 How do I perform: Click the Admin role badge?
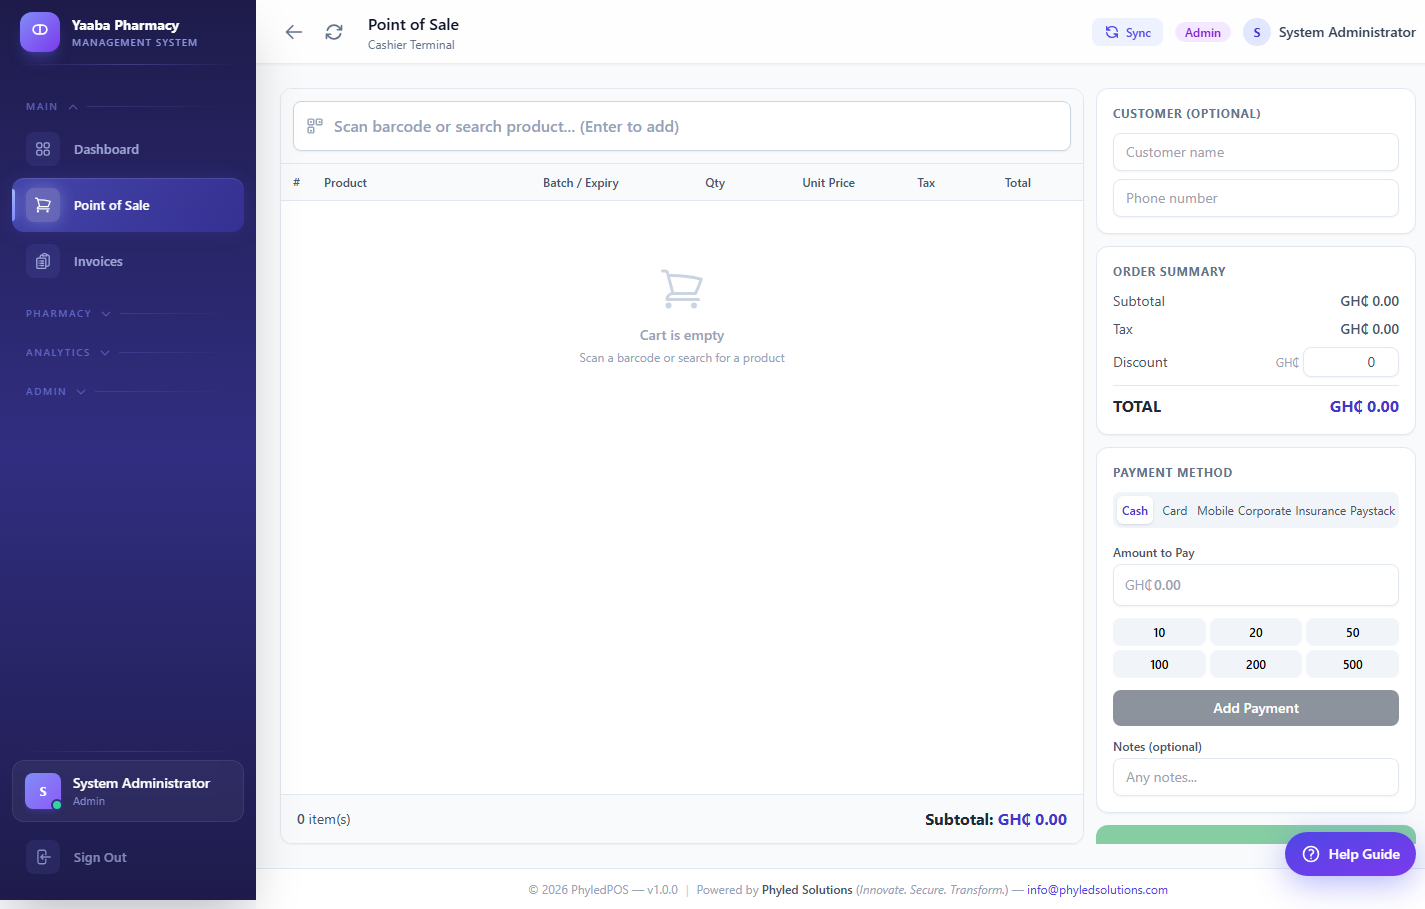pyautogui.click(x=1203, y=32)
